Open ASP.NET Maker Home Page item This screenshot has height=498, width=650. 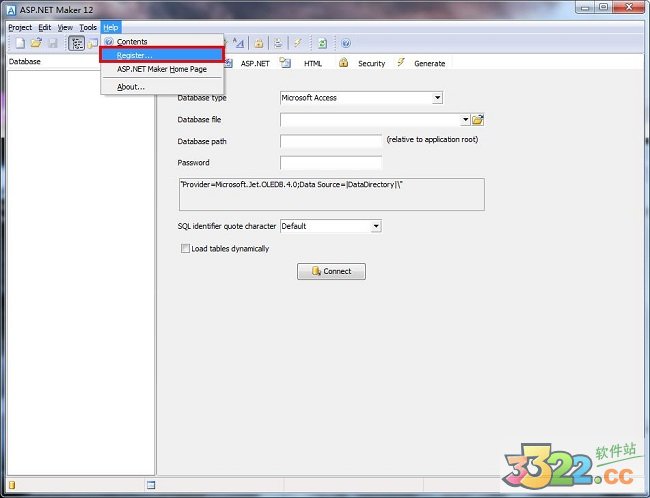point(162,69)
